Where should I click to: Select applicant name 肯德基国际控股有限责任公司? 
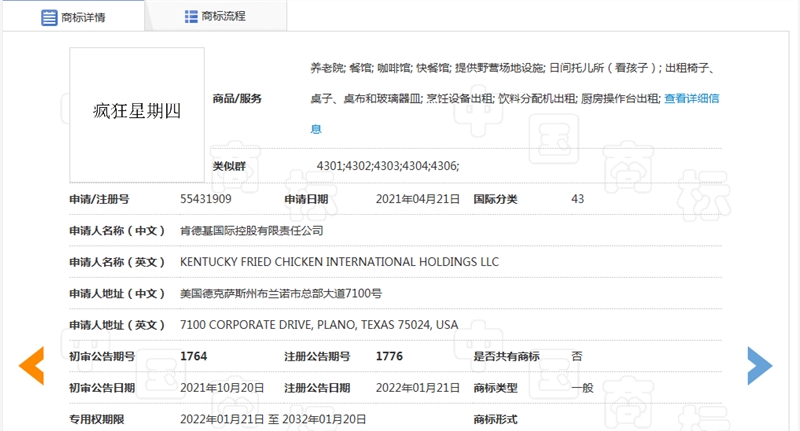click(x=252, y=231)
